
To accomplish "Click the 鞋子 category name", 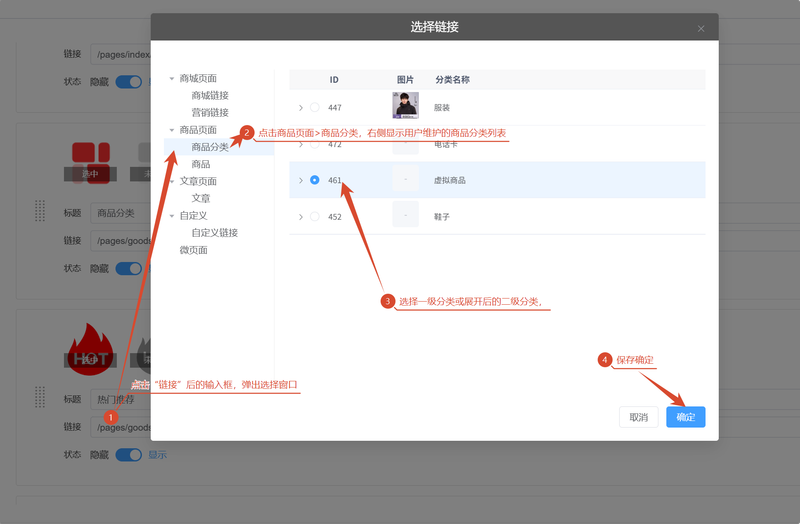I will tap(442, 217).
